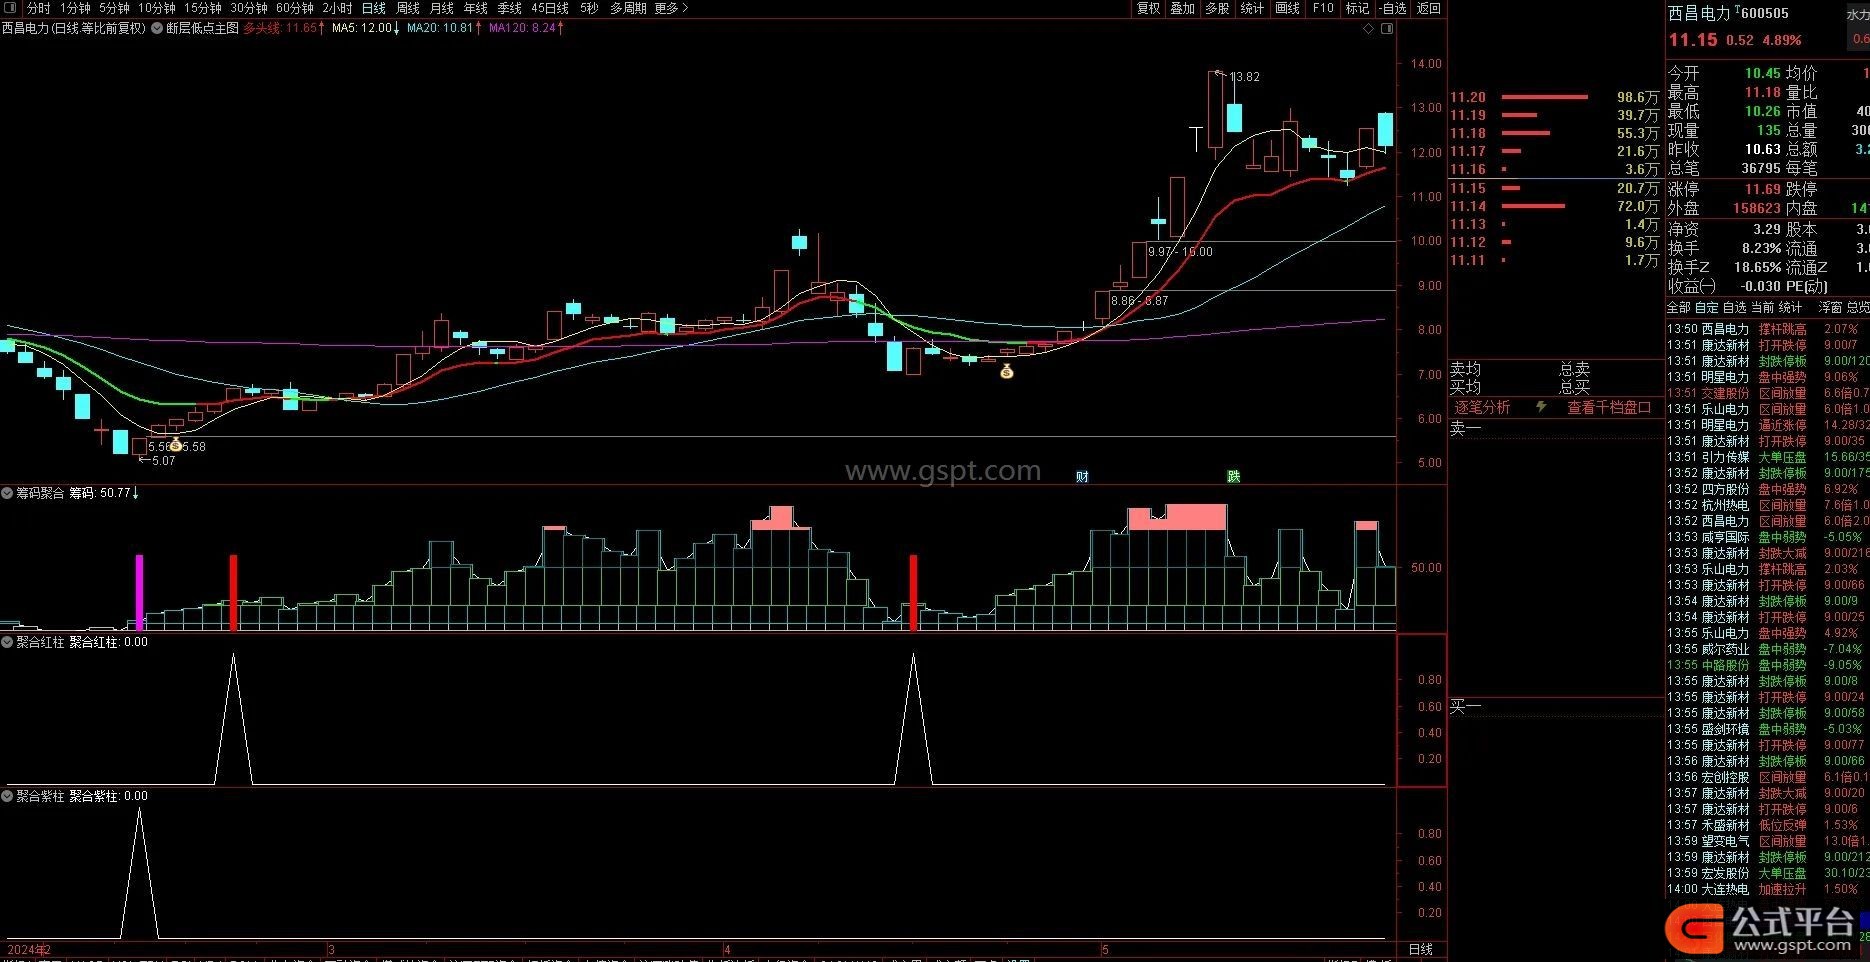
Task: Click the lightning bolt icon beside 逐笔分析
Action: coord(1541,407)
